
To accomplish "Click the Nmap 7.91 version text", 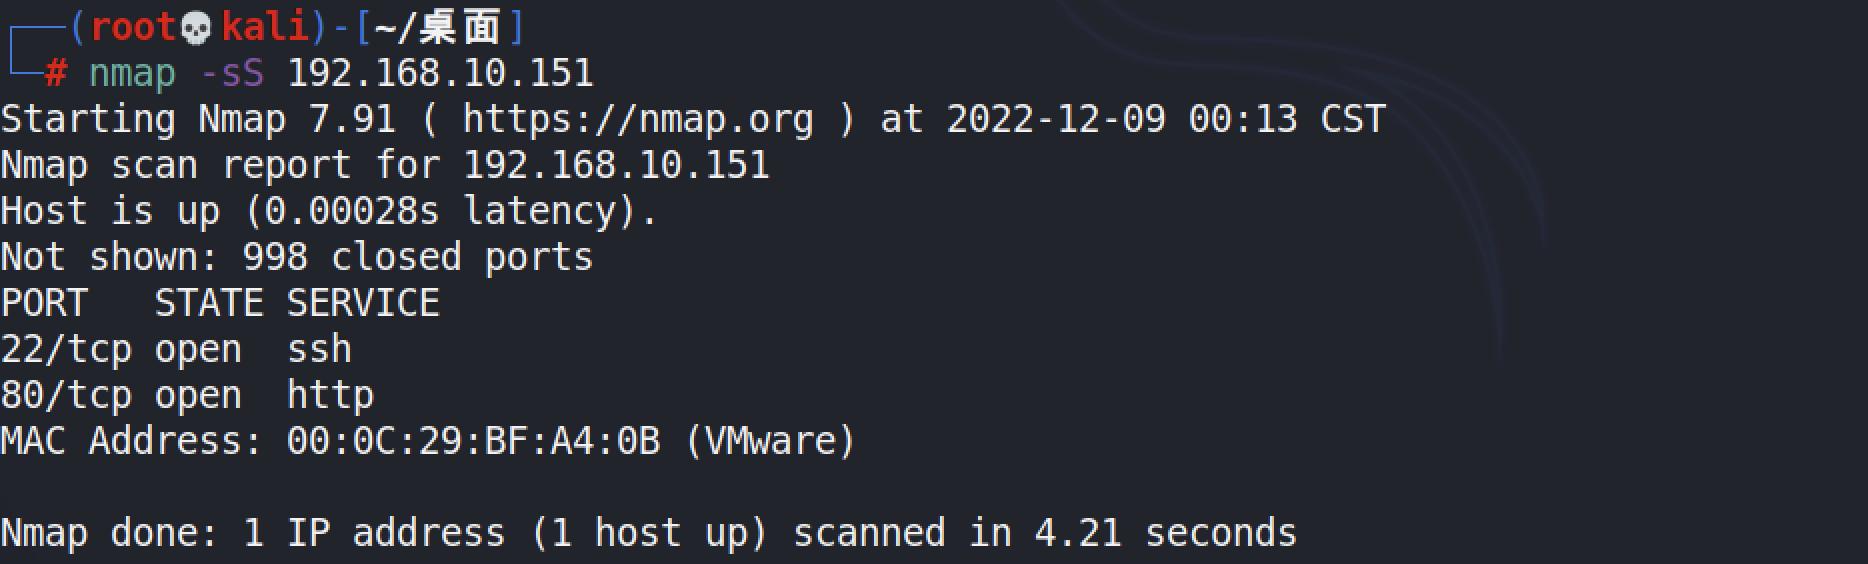I will point(297,120).
